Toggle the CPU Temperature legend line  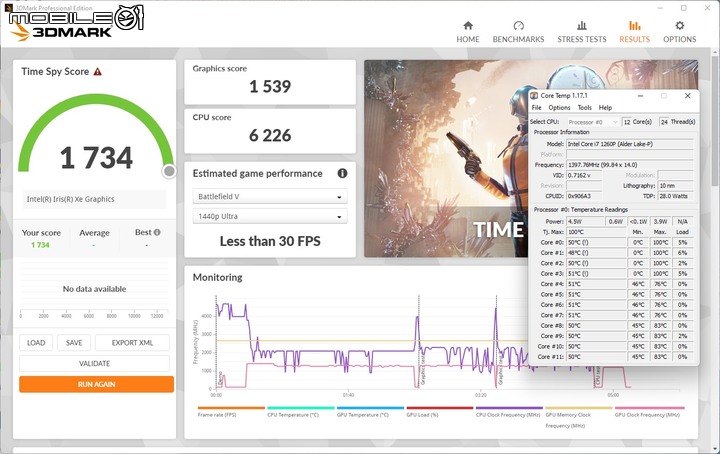coord(300,412)
